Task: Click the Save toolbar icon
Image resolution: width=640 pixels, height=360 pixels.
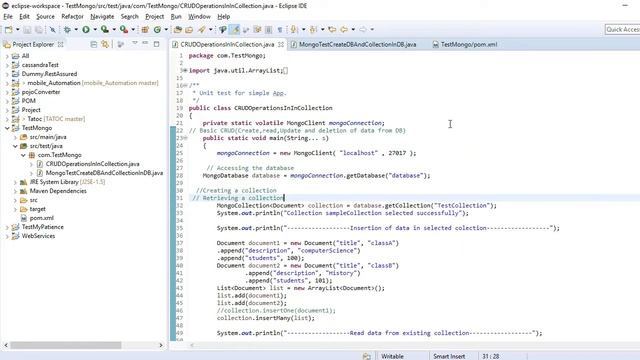Action: [27, 29]
